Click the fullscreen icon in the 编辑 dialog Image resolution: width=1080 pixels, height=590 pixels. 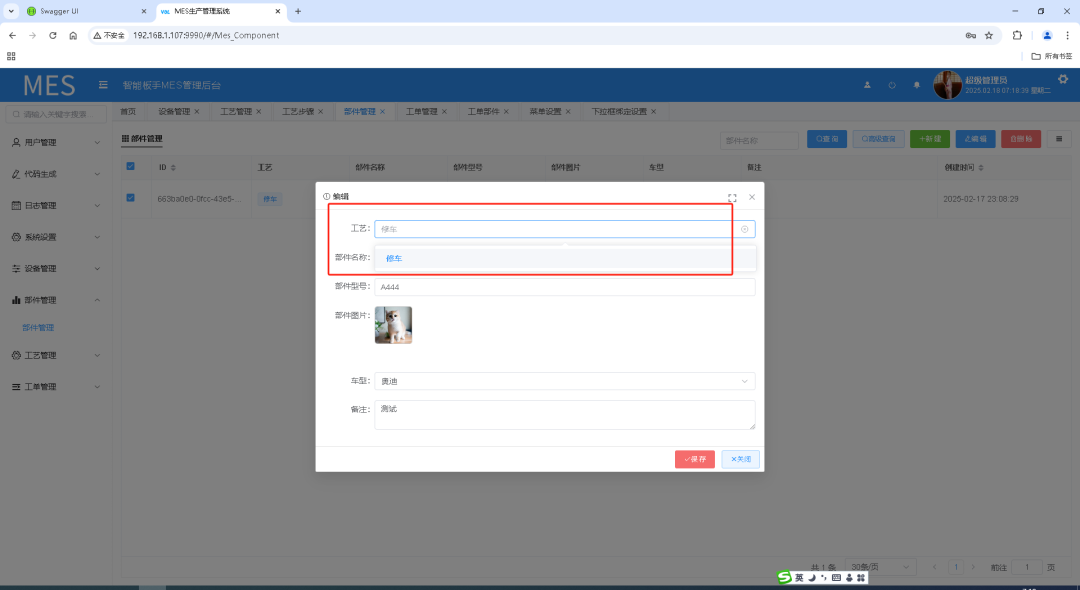point(732,197)
